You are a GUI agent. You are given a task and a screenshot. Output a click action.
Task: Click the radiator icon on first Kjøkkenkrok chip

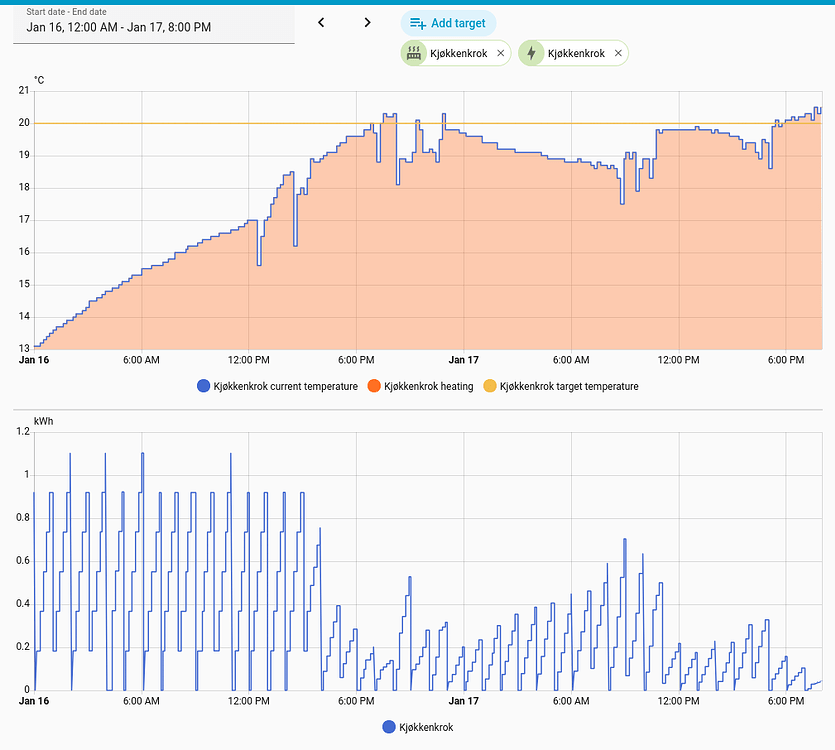[x=414, y=53]
